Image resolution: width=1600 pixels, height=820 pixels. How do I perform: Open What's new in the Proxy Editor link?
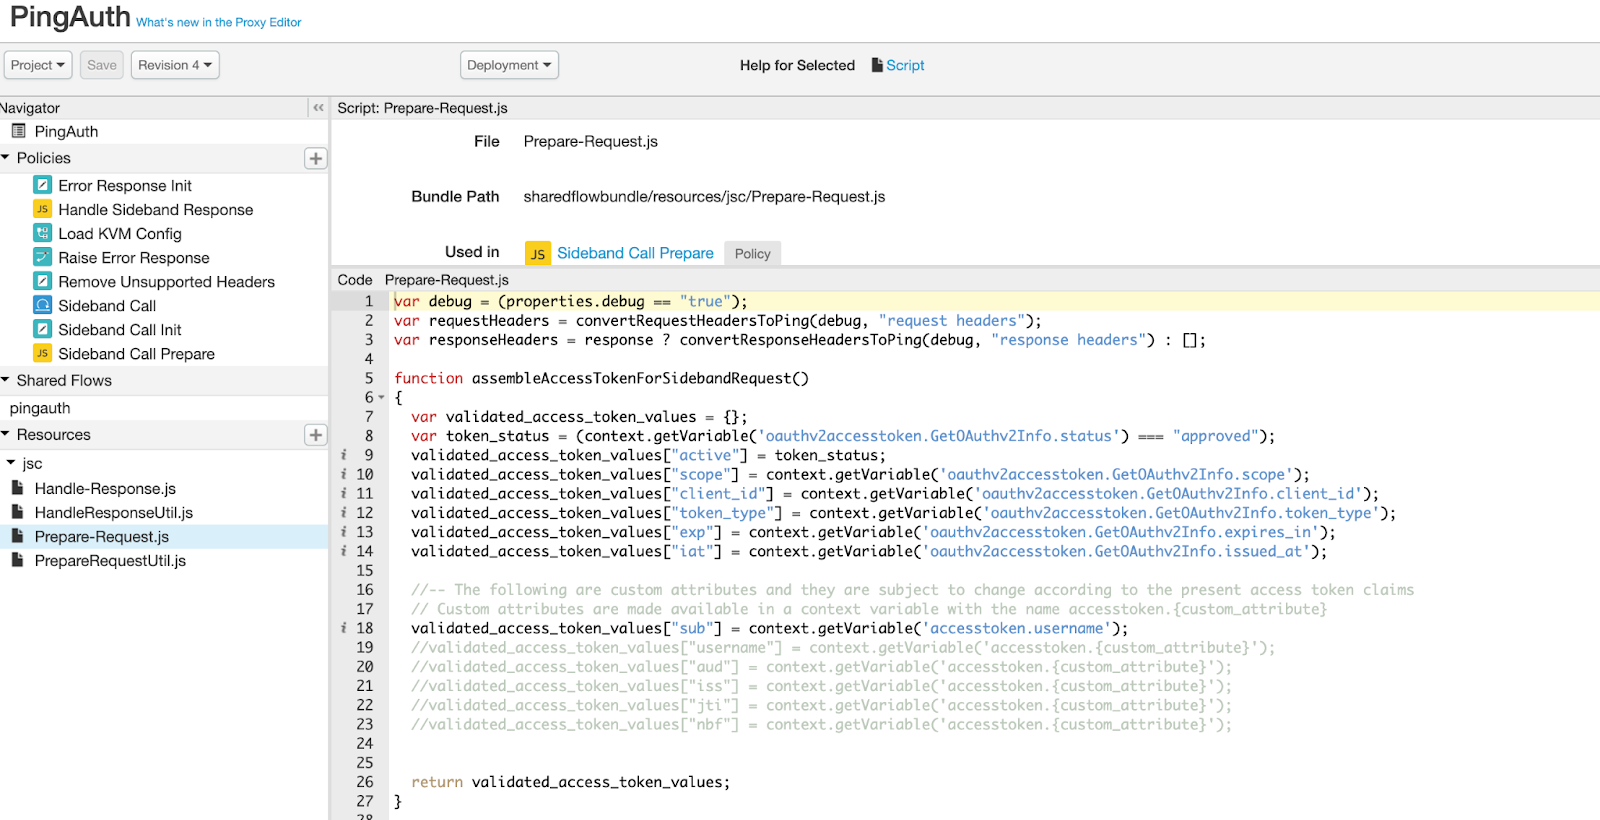pos(219,22)
